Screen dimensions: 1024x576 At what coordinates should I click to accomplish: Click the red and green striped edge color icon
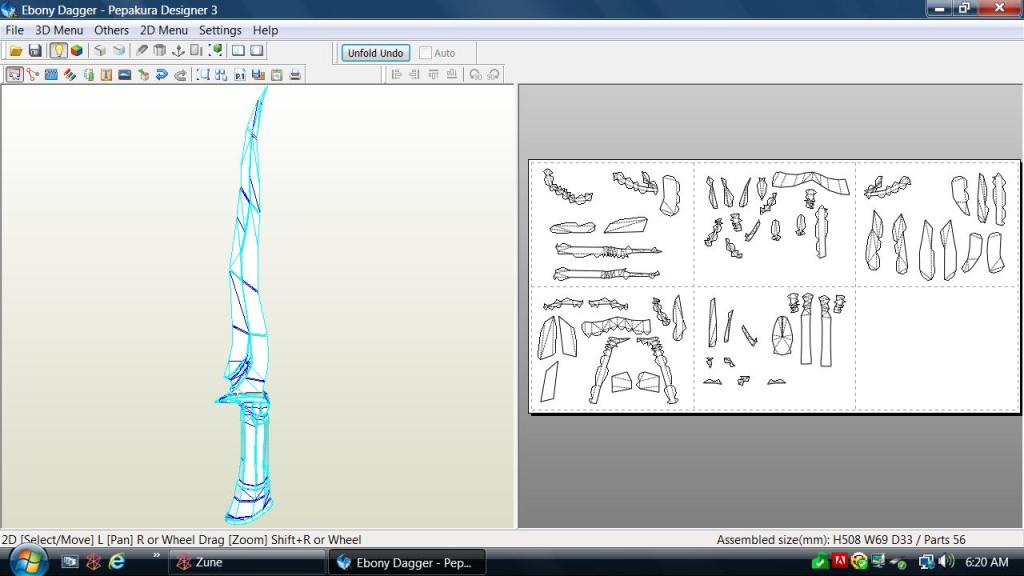(x=69, y=74)
